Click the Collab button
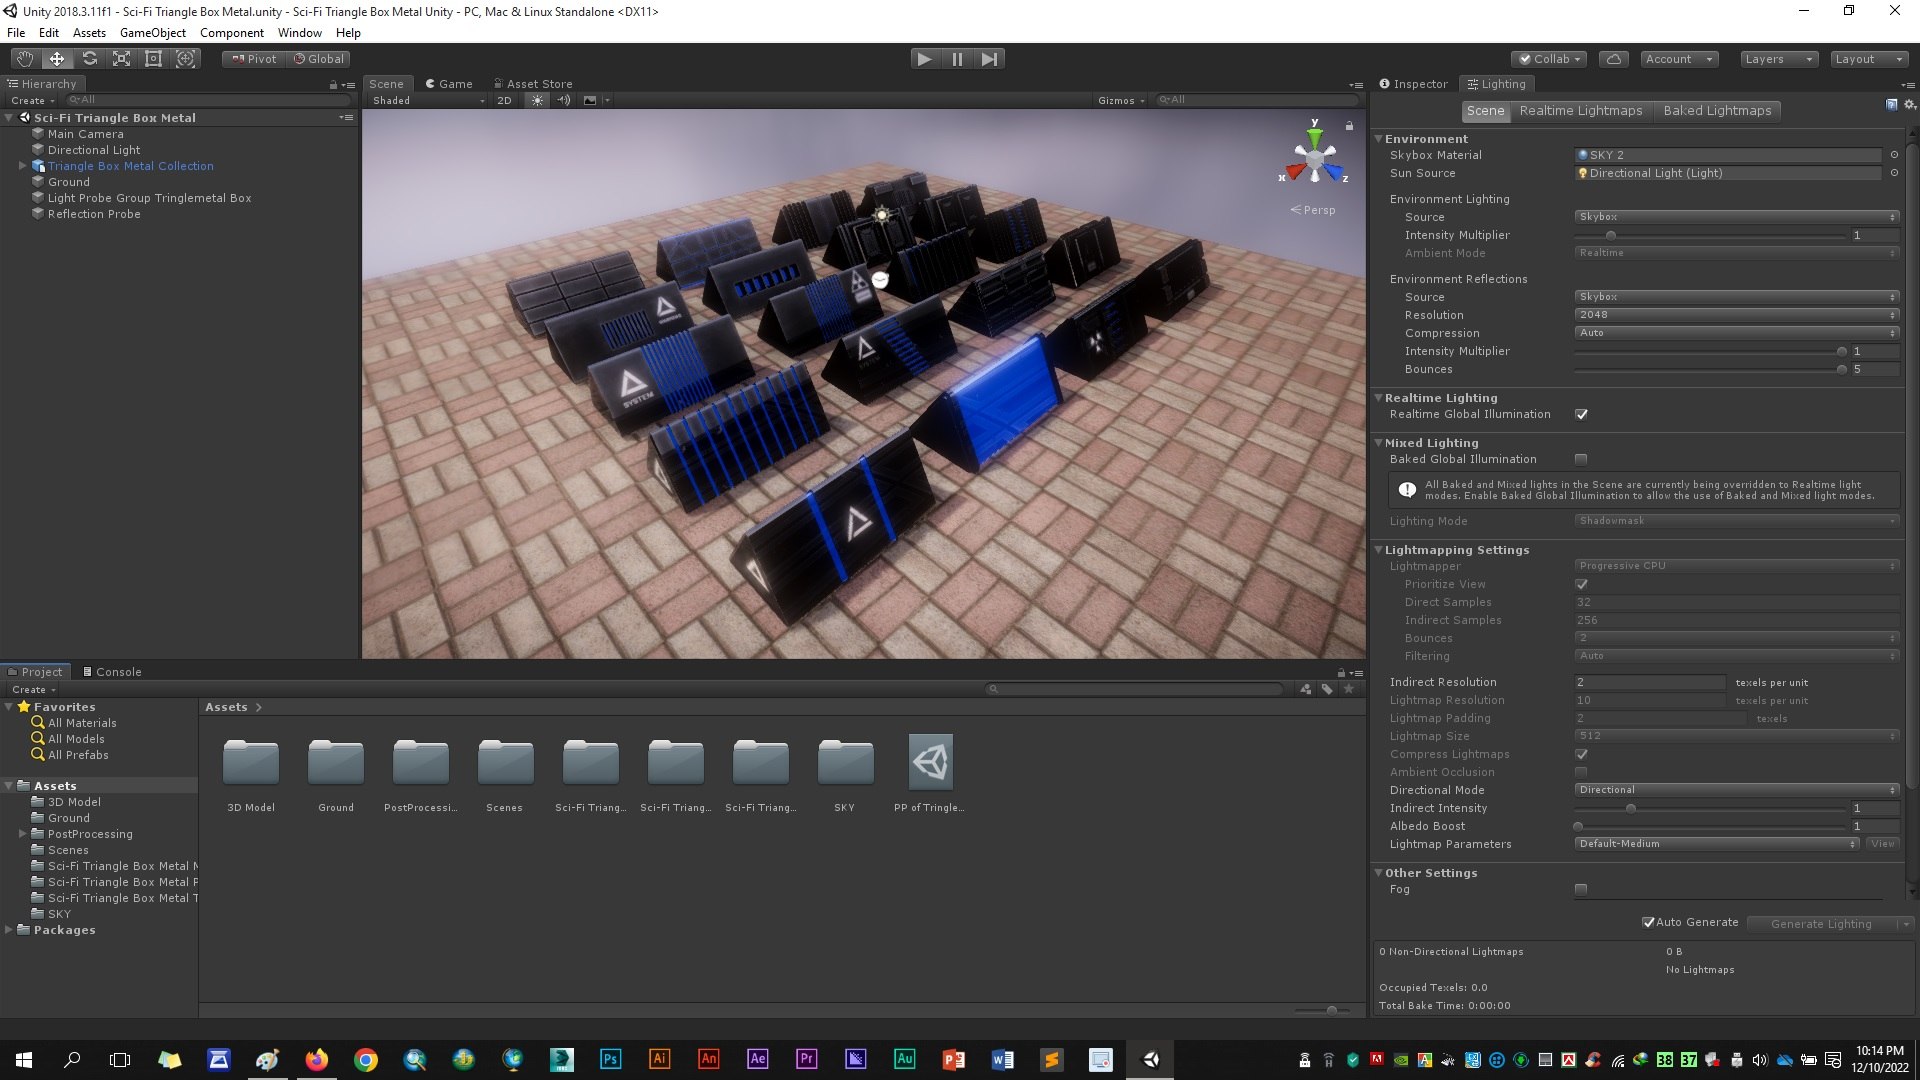1920x1080 pixels. click(x=1549, y=59)
